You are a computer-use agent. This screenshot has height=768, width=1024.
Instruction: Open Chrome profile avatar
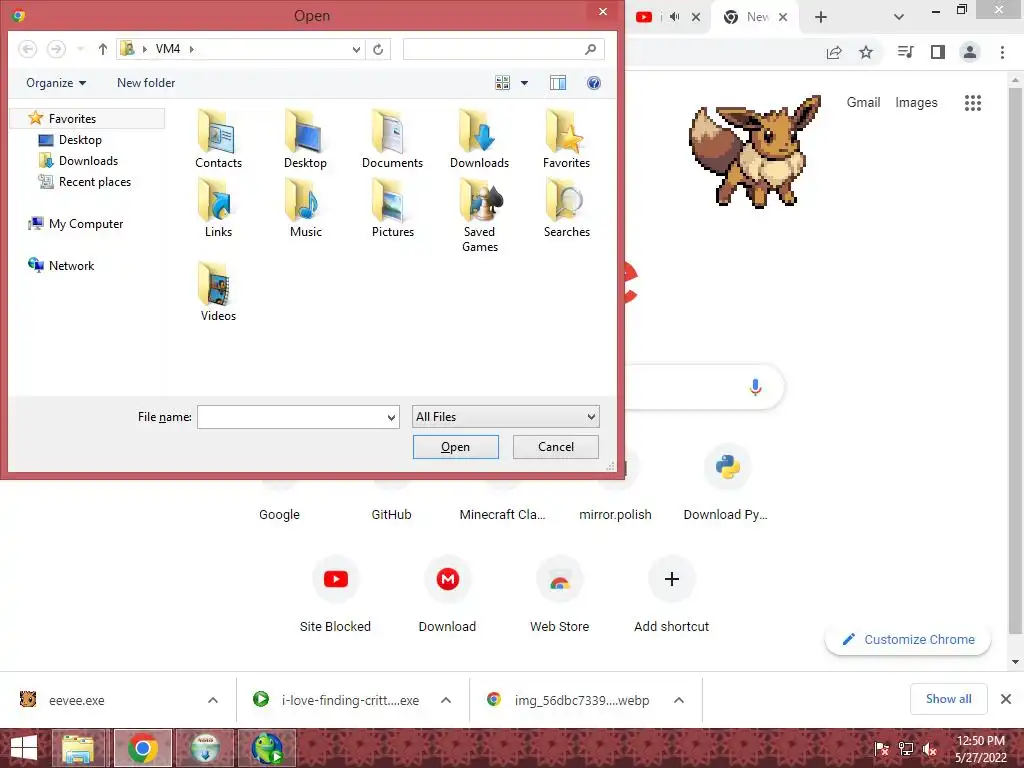pos(970,52)
